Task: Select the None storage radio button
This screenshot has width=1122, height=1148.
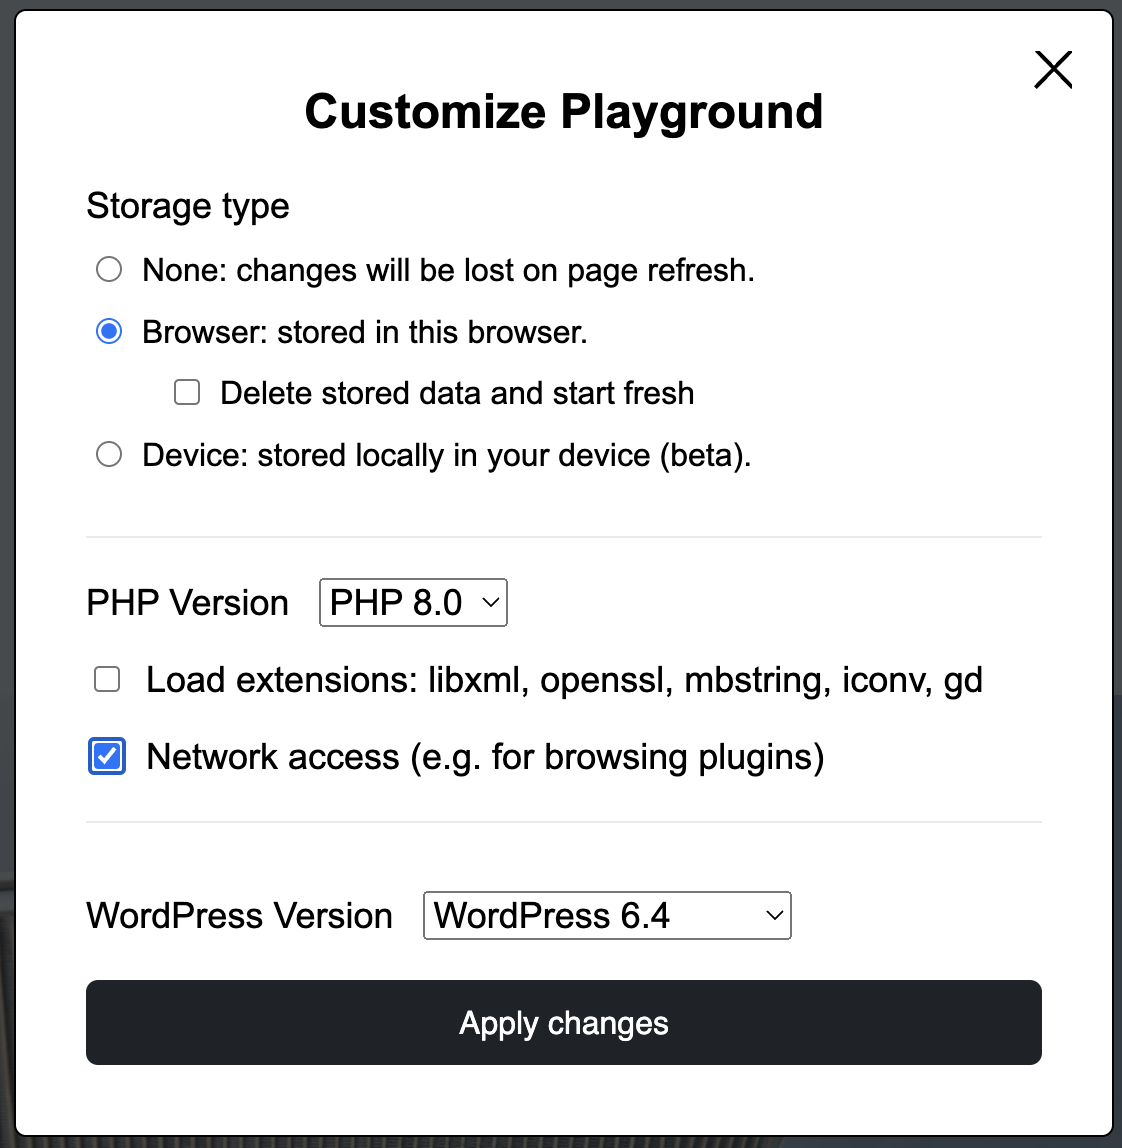Action: point(109,269)
